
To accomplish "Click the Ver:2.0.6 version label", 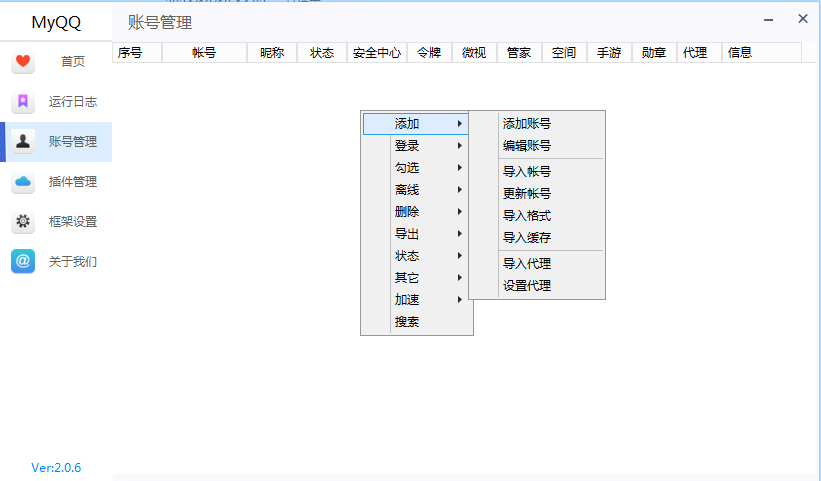I will click(56, 468).
